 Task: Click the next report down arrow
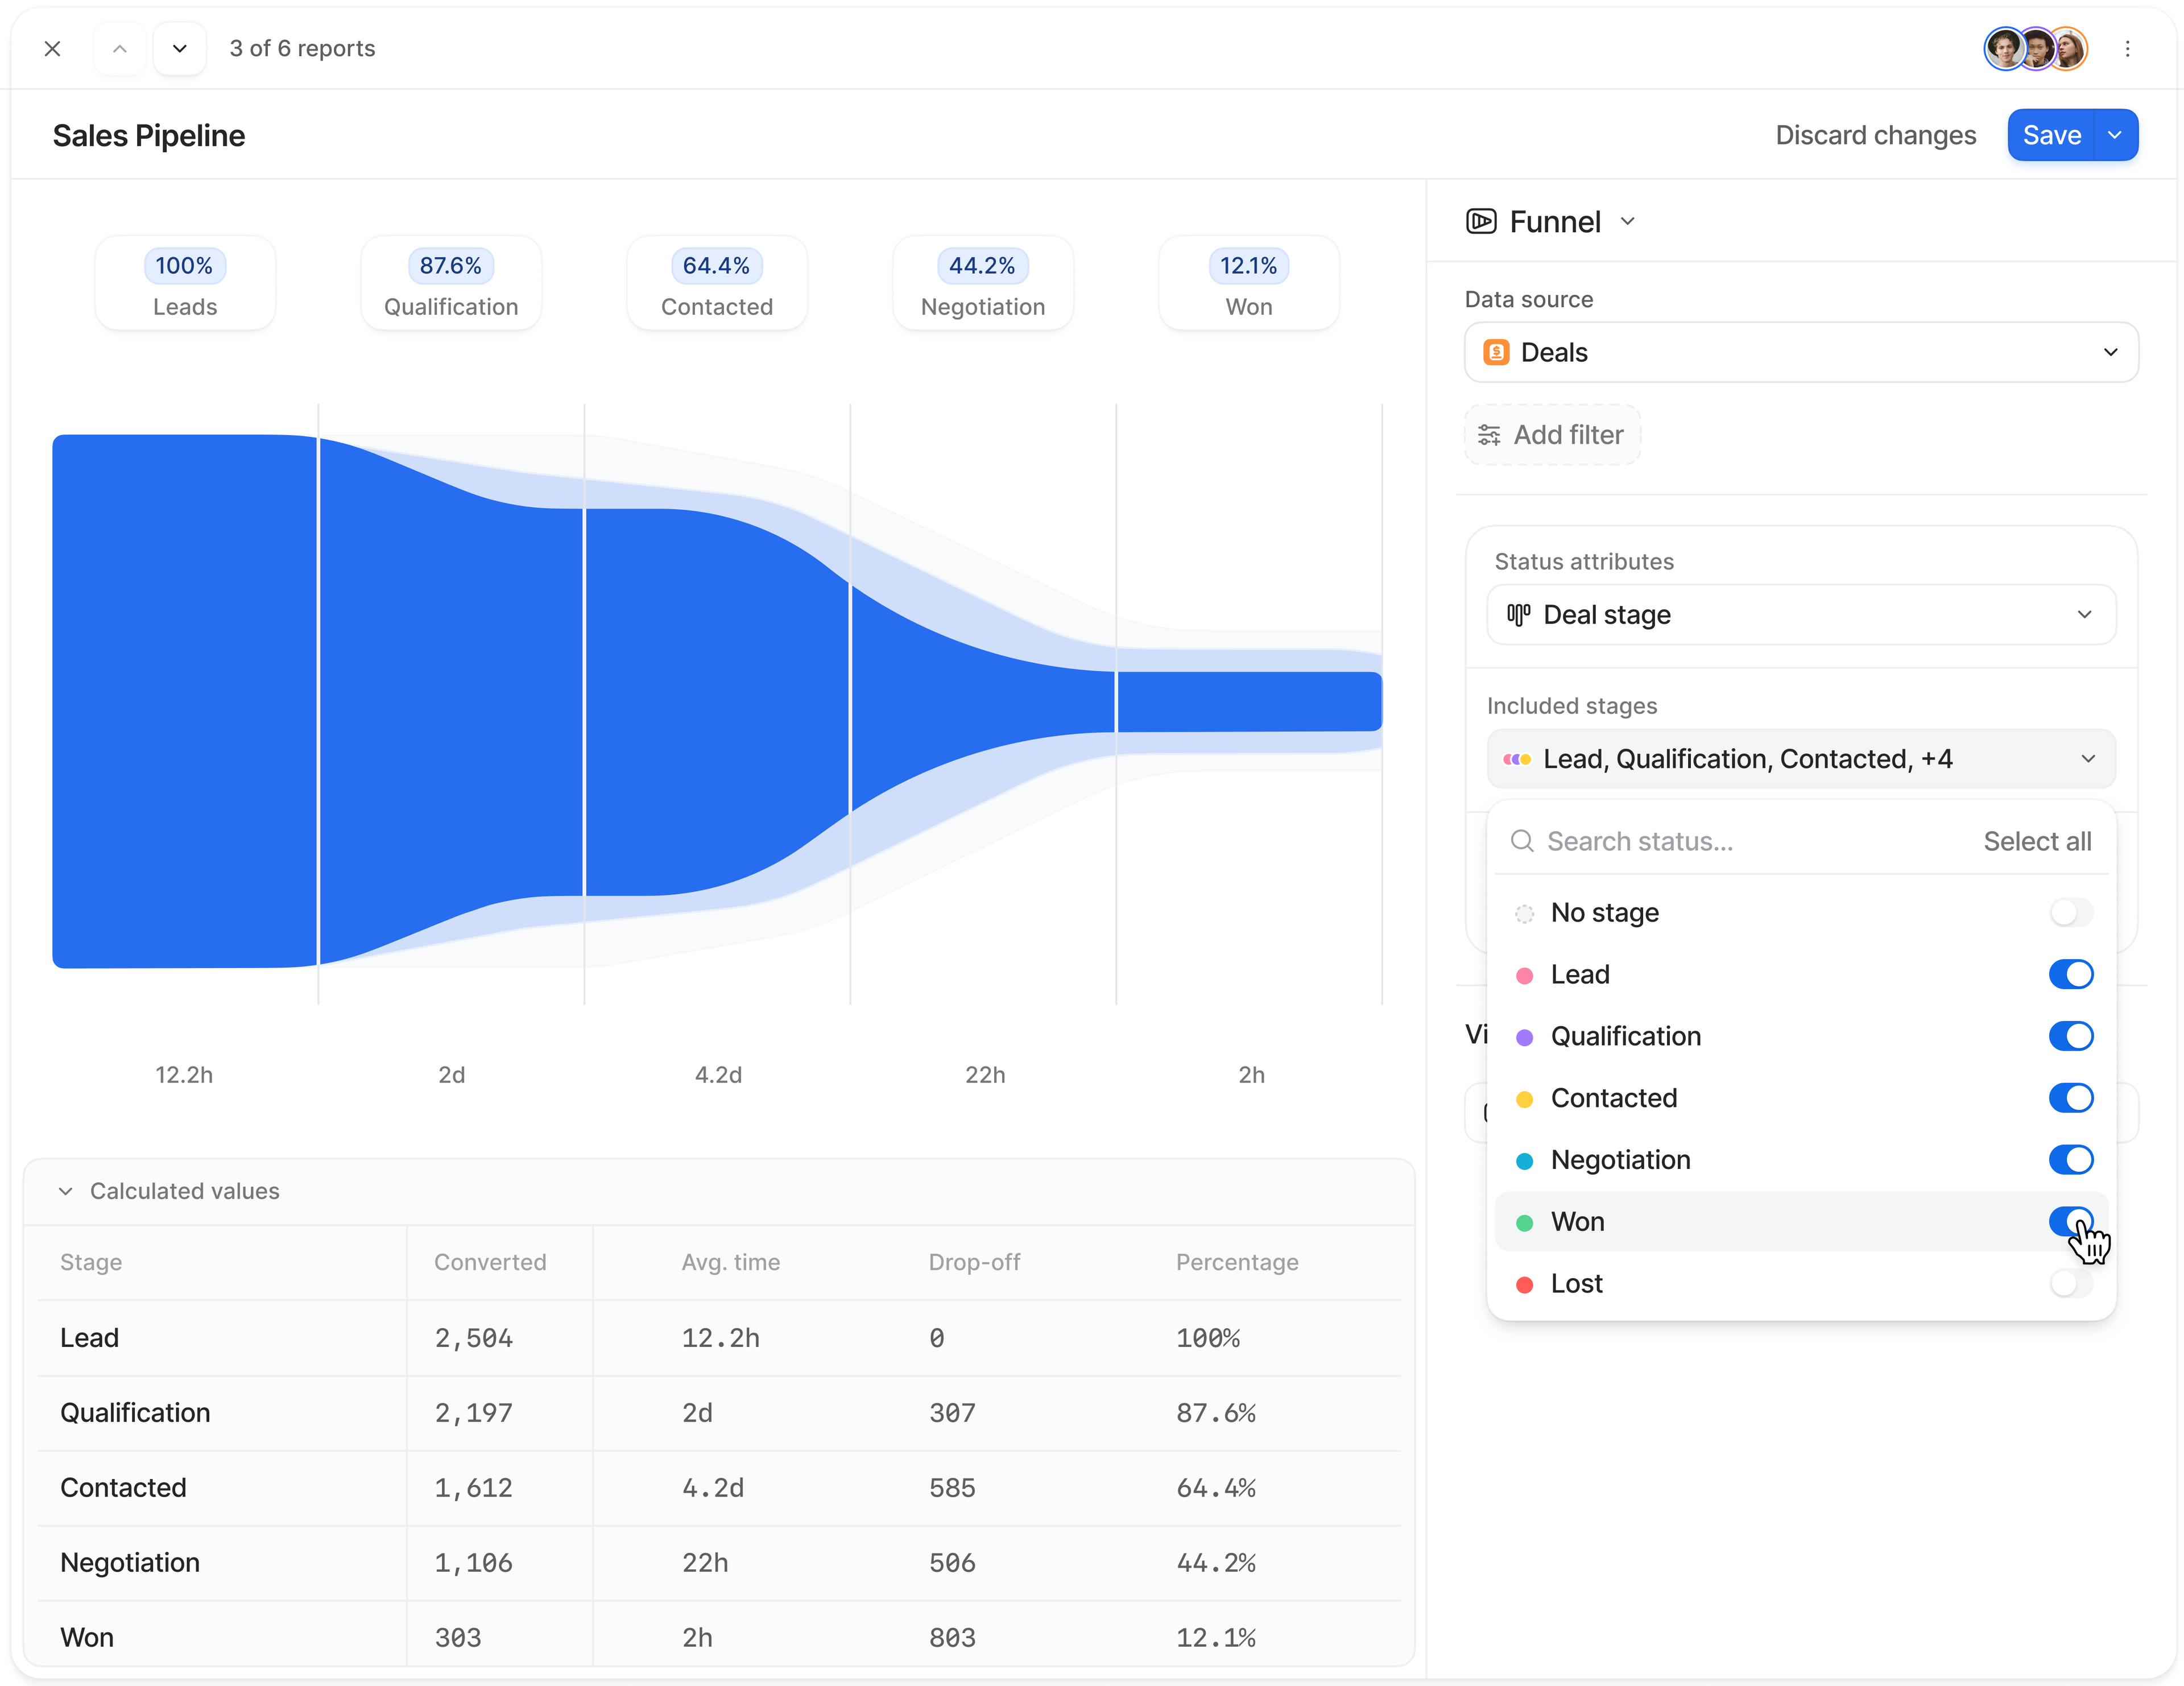(x=180, y=48)
